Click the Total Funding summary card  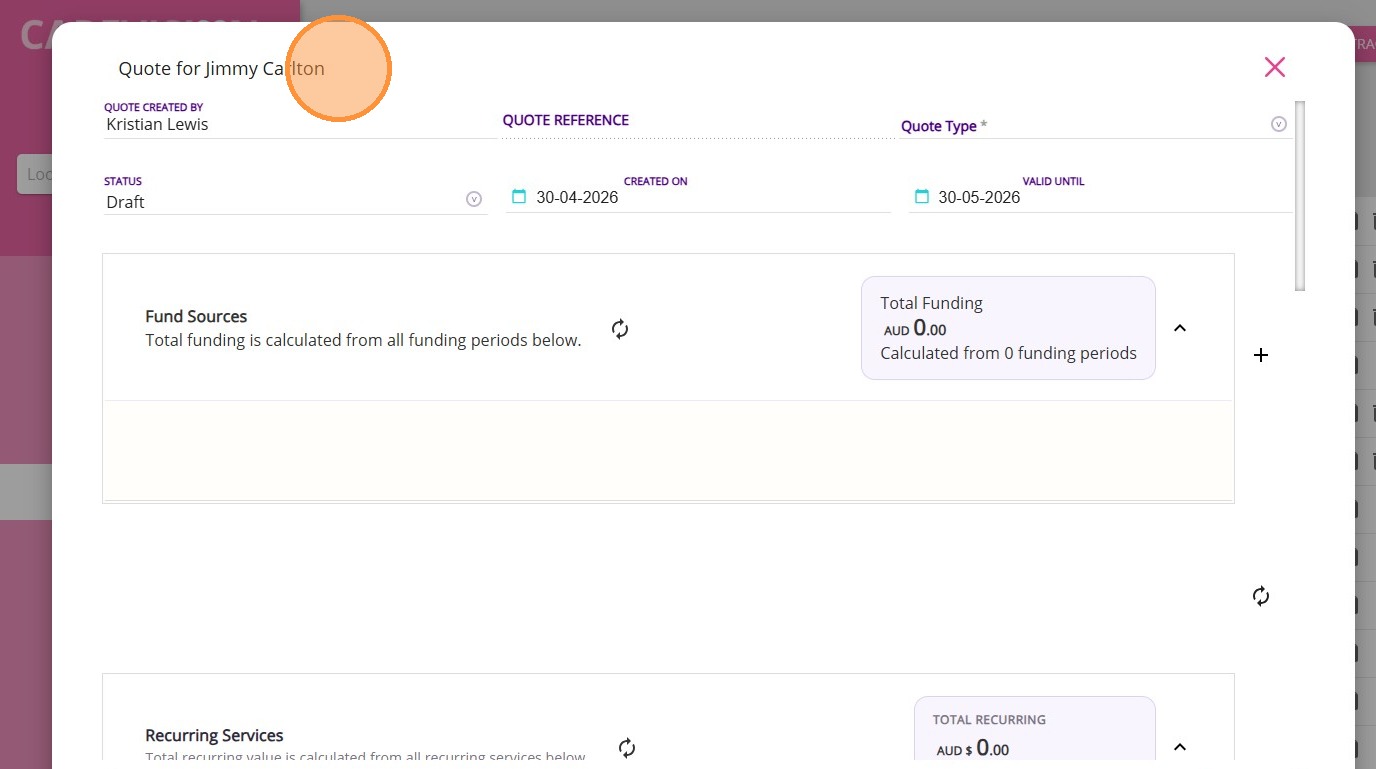coord(1008,328)
